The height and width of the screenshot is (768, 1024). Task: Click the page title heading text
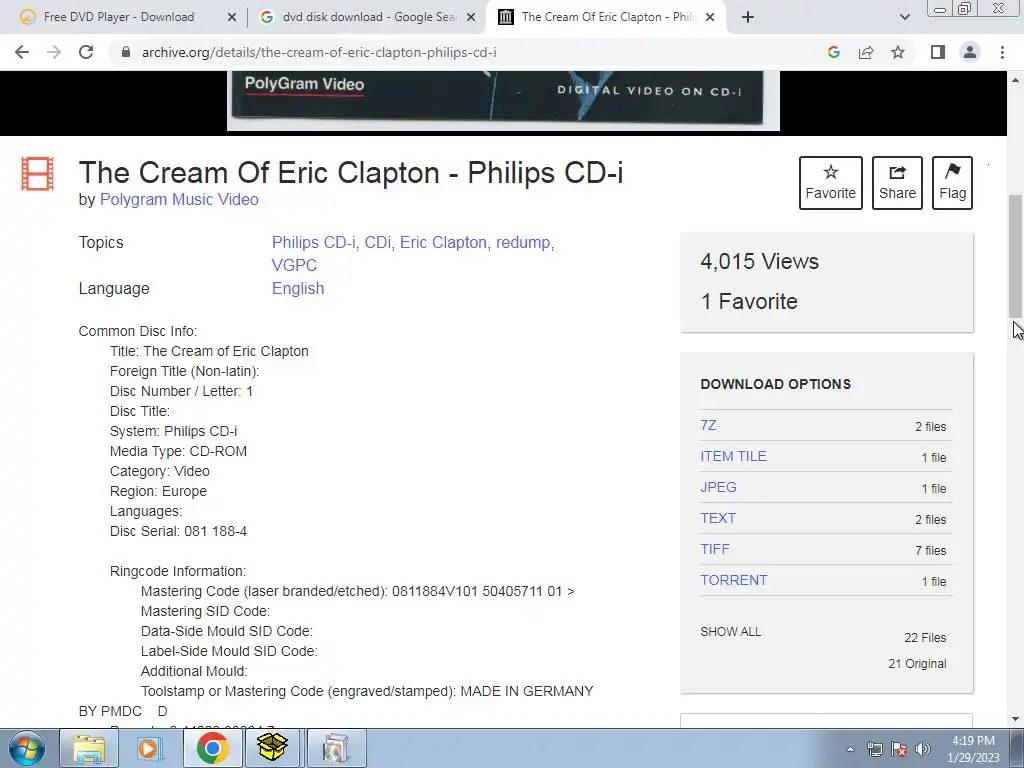tap(351, 172)
